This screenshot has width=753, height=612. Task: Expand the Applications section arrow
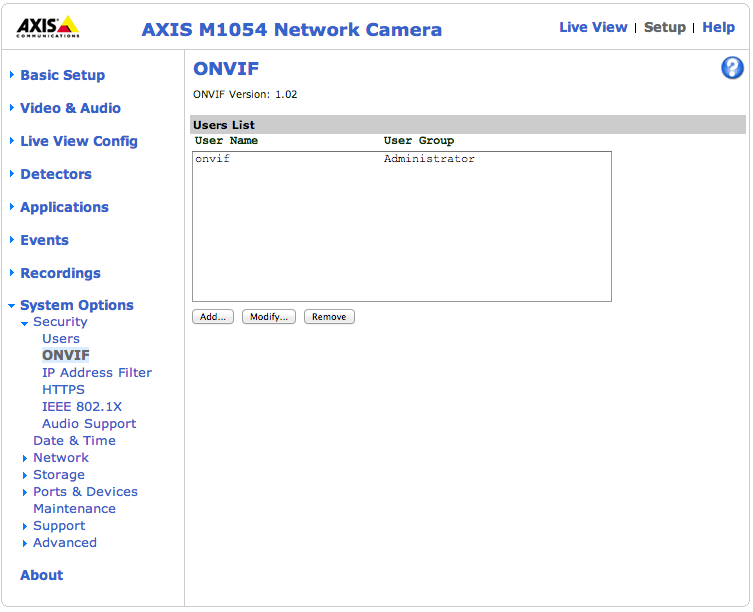12,207
